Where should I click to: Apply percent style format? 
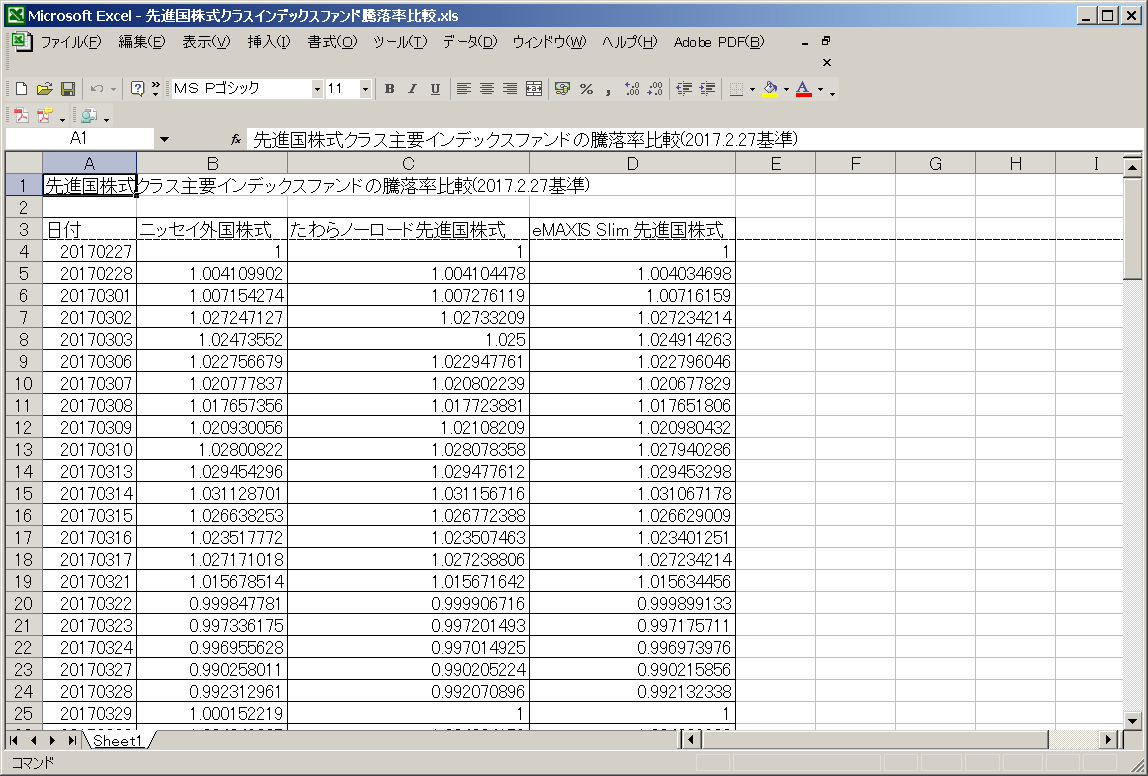586,89
